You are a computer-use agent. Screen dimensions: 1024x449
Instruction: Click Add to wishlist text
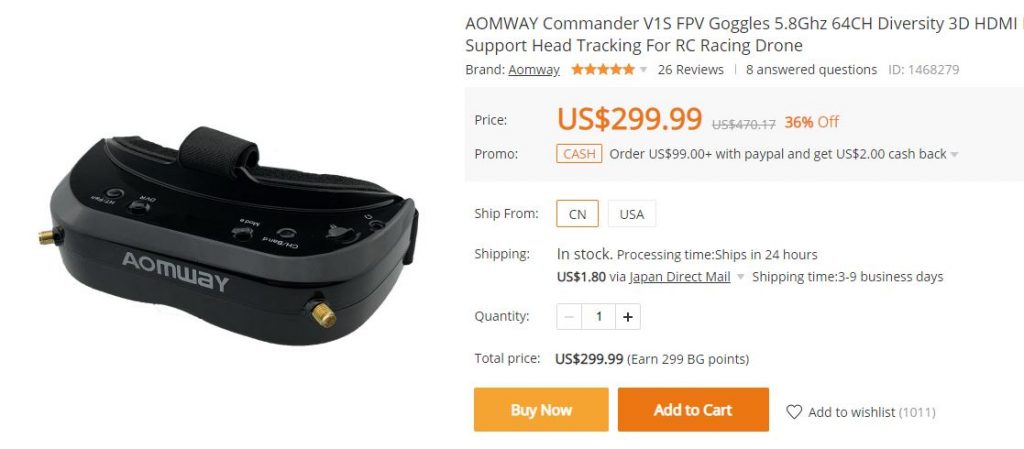(x=851, y=412)
